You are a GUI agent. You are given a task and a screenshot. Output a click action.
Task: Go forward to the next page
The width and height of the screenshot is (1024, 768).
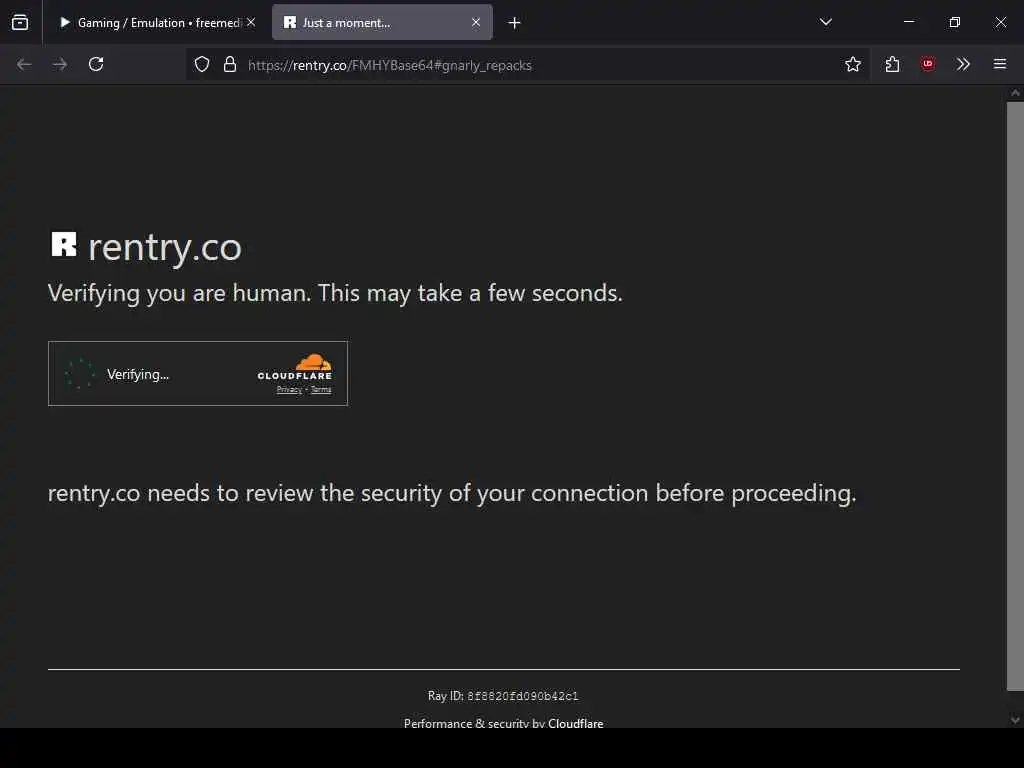[x=60, y=64]
